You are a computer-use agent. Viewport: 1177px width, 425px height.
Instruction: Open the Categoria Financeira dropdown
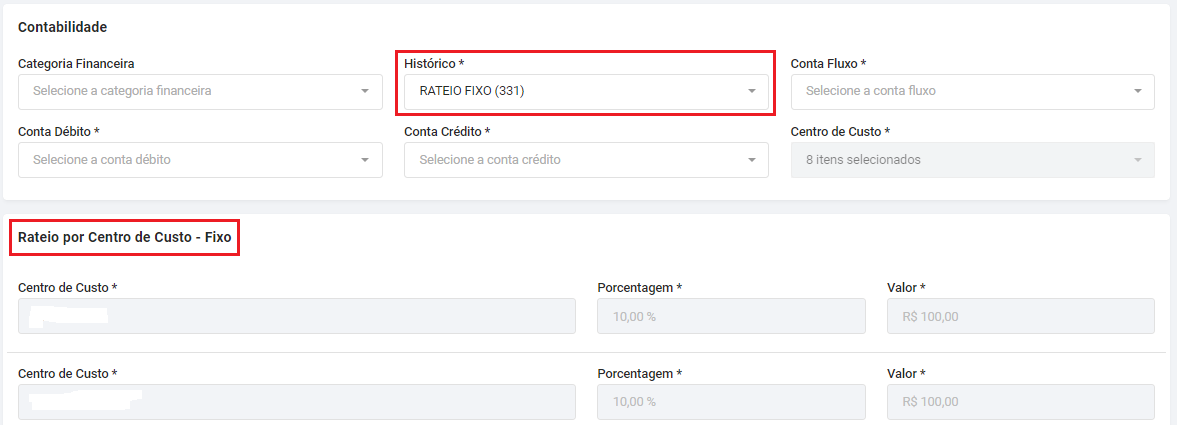[x=190, y=91]
